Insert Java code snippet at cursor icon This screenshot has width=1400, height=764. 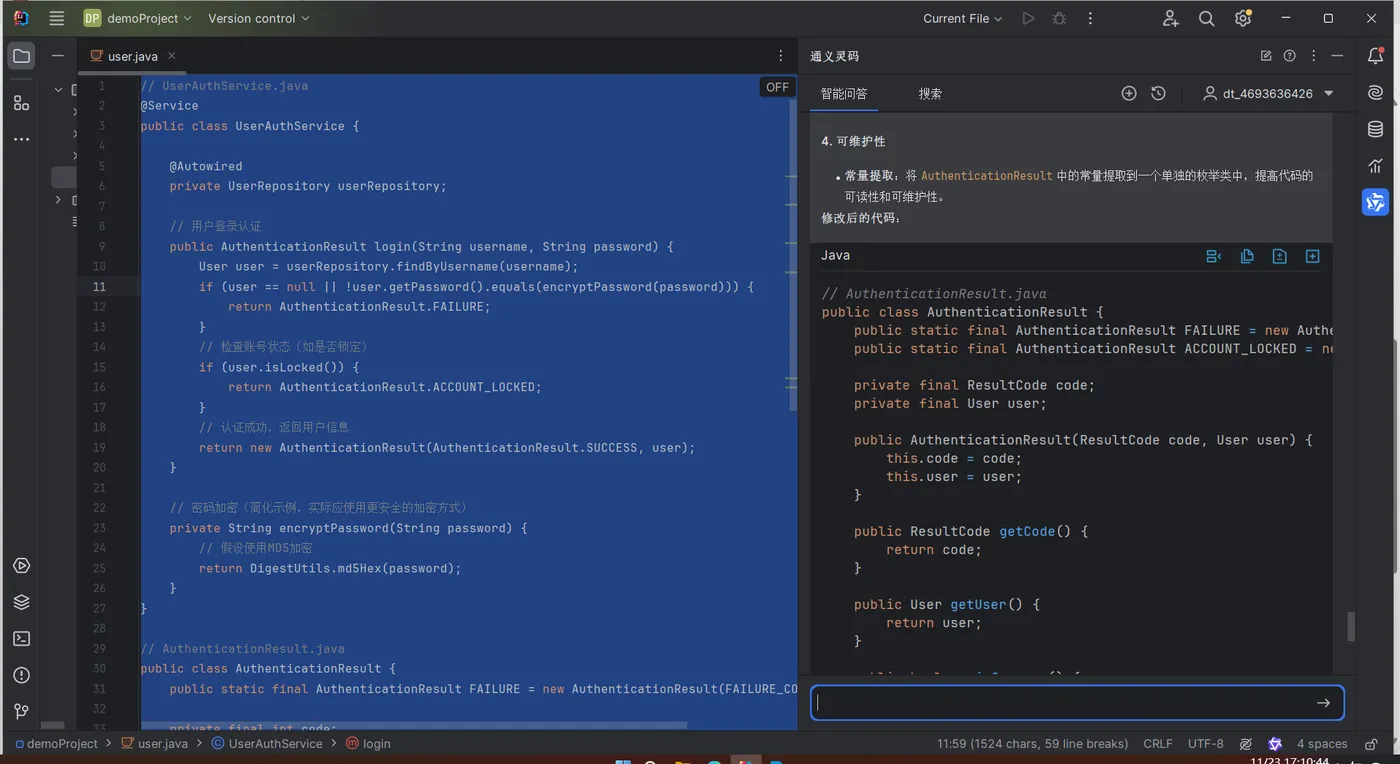point(1214,256)
